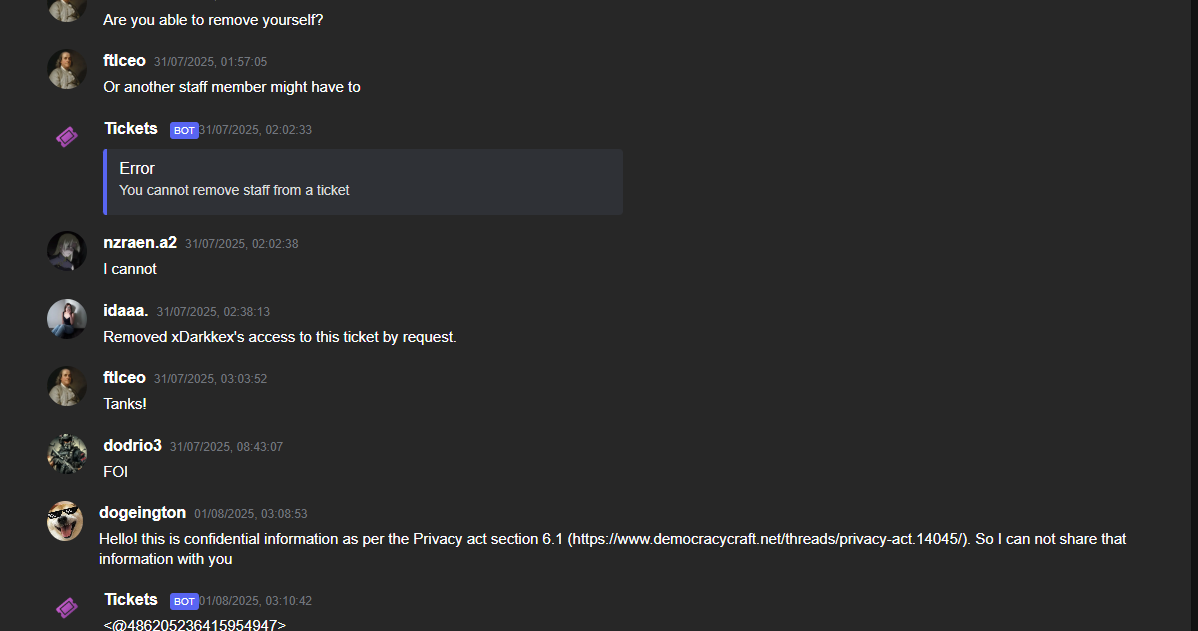Screen dimensions: 1198x631
Task: Click the Error embed box
Action: coord(363,182)
